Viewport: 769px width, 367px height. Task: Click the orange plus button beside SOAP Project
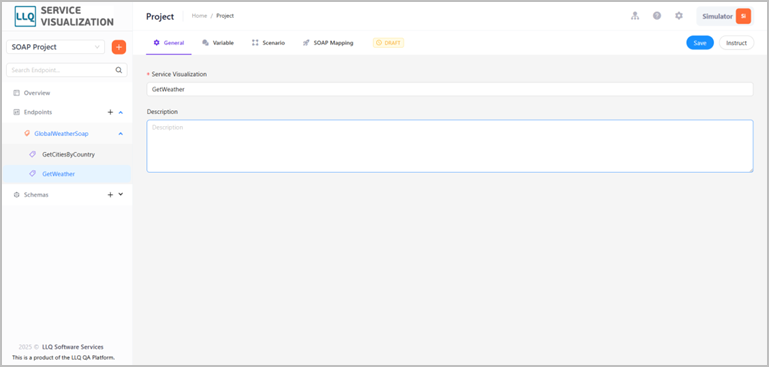click(119, 47)
